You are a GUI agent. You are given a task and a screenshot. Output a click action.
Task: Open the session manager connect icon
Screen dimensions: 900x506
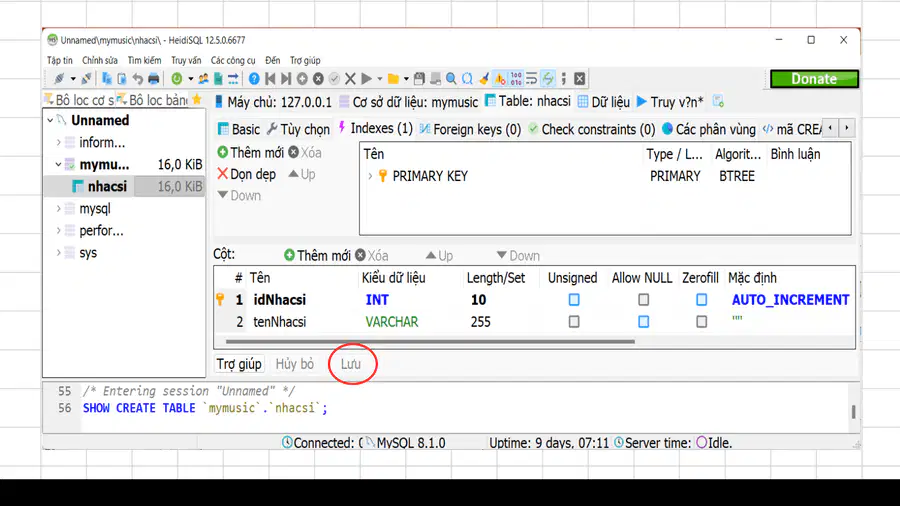tap(59, 79)
